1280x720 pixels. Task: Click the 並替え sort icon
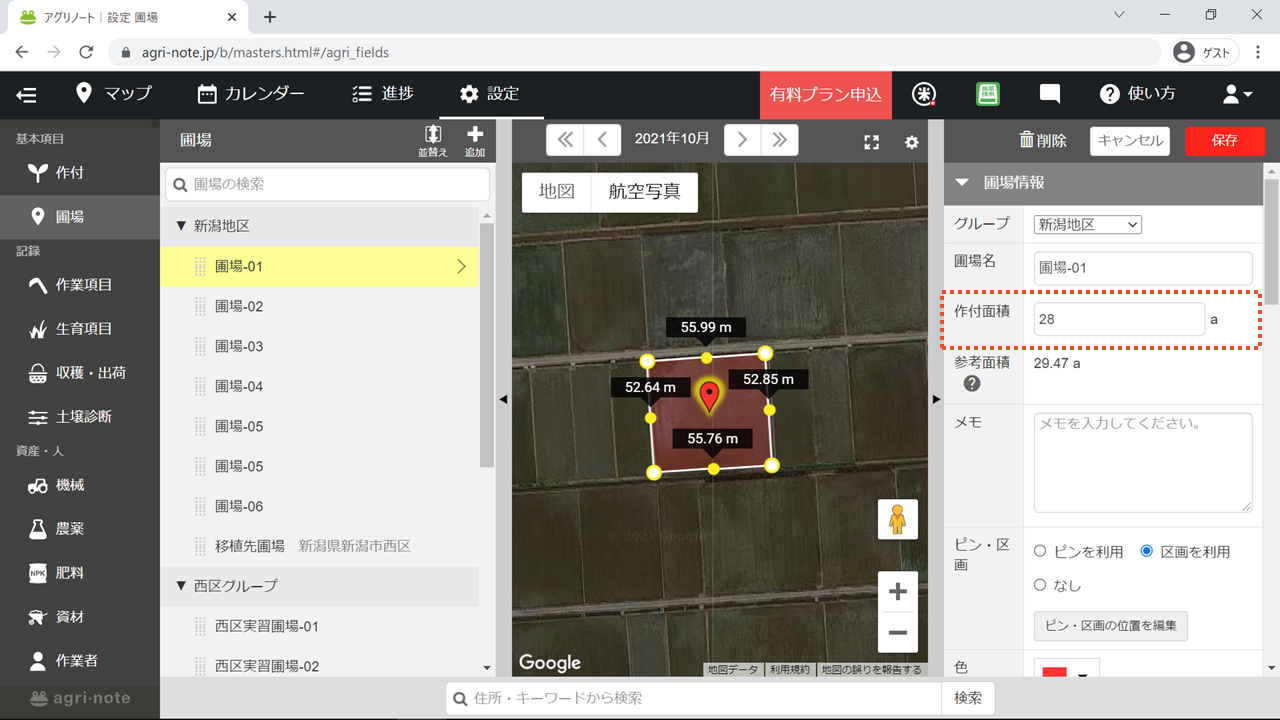[432, 135]
